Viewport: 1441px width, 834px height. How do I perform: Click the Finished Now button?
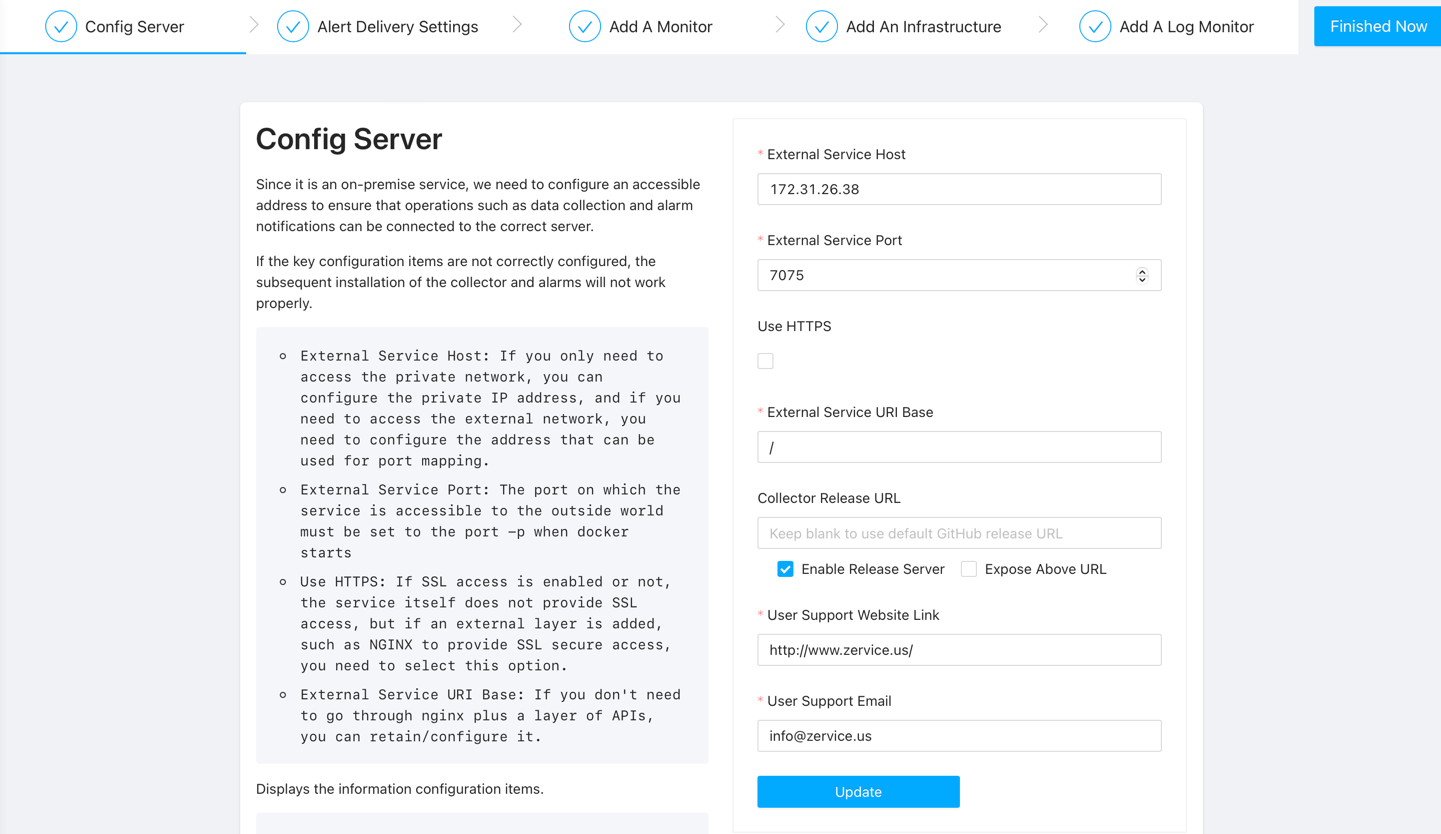click(x=1377, y=27)
